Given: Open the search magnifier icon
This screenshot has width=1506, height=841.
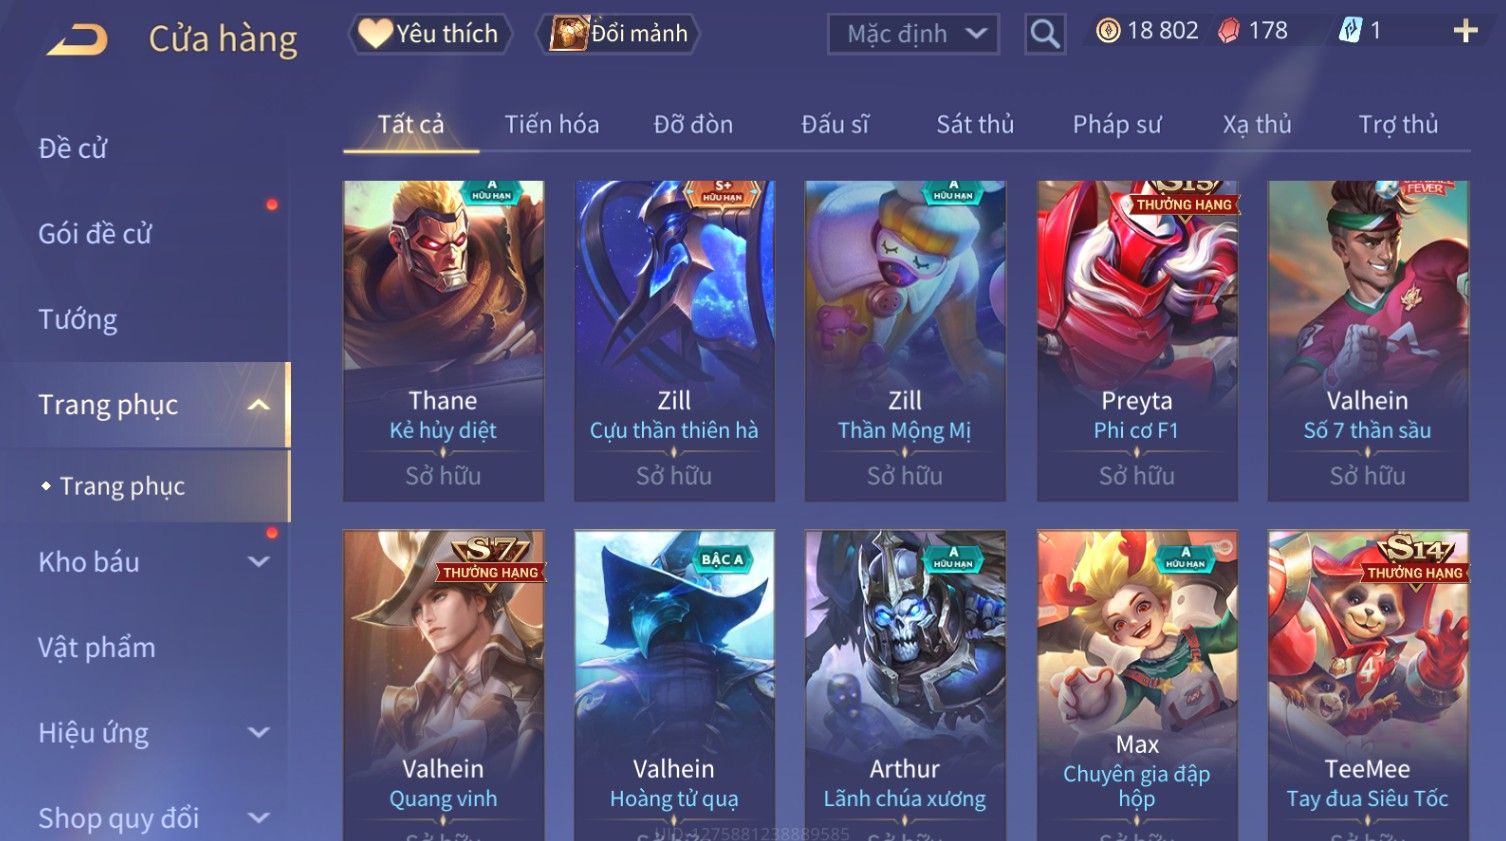Looking at the screenshot, I should click(x=1045, y=34).
